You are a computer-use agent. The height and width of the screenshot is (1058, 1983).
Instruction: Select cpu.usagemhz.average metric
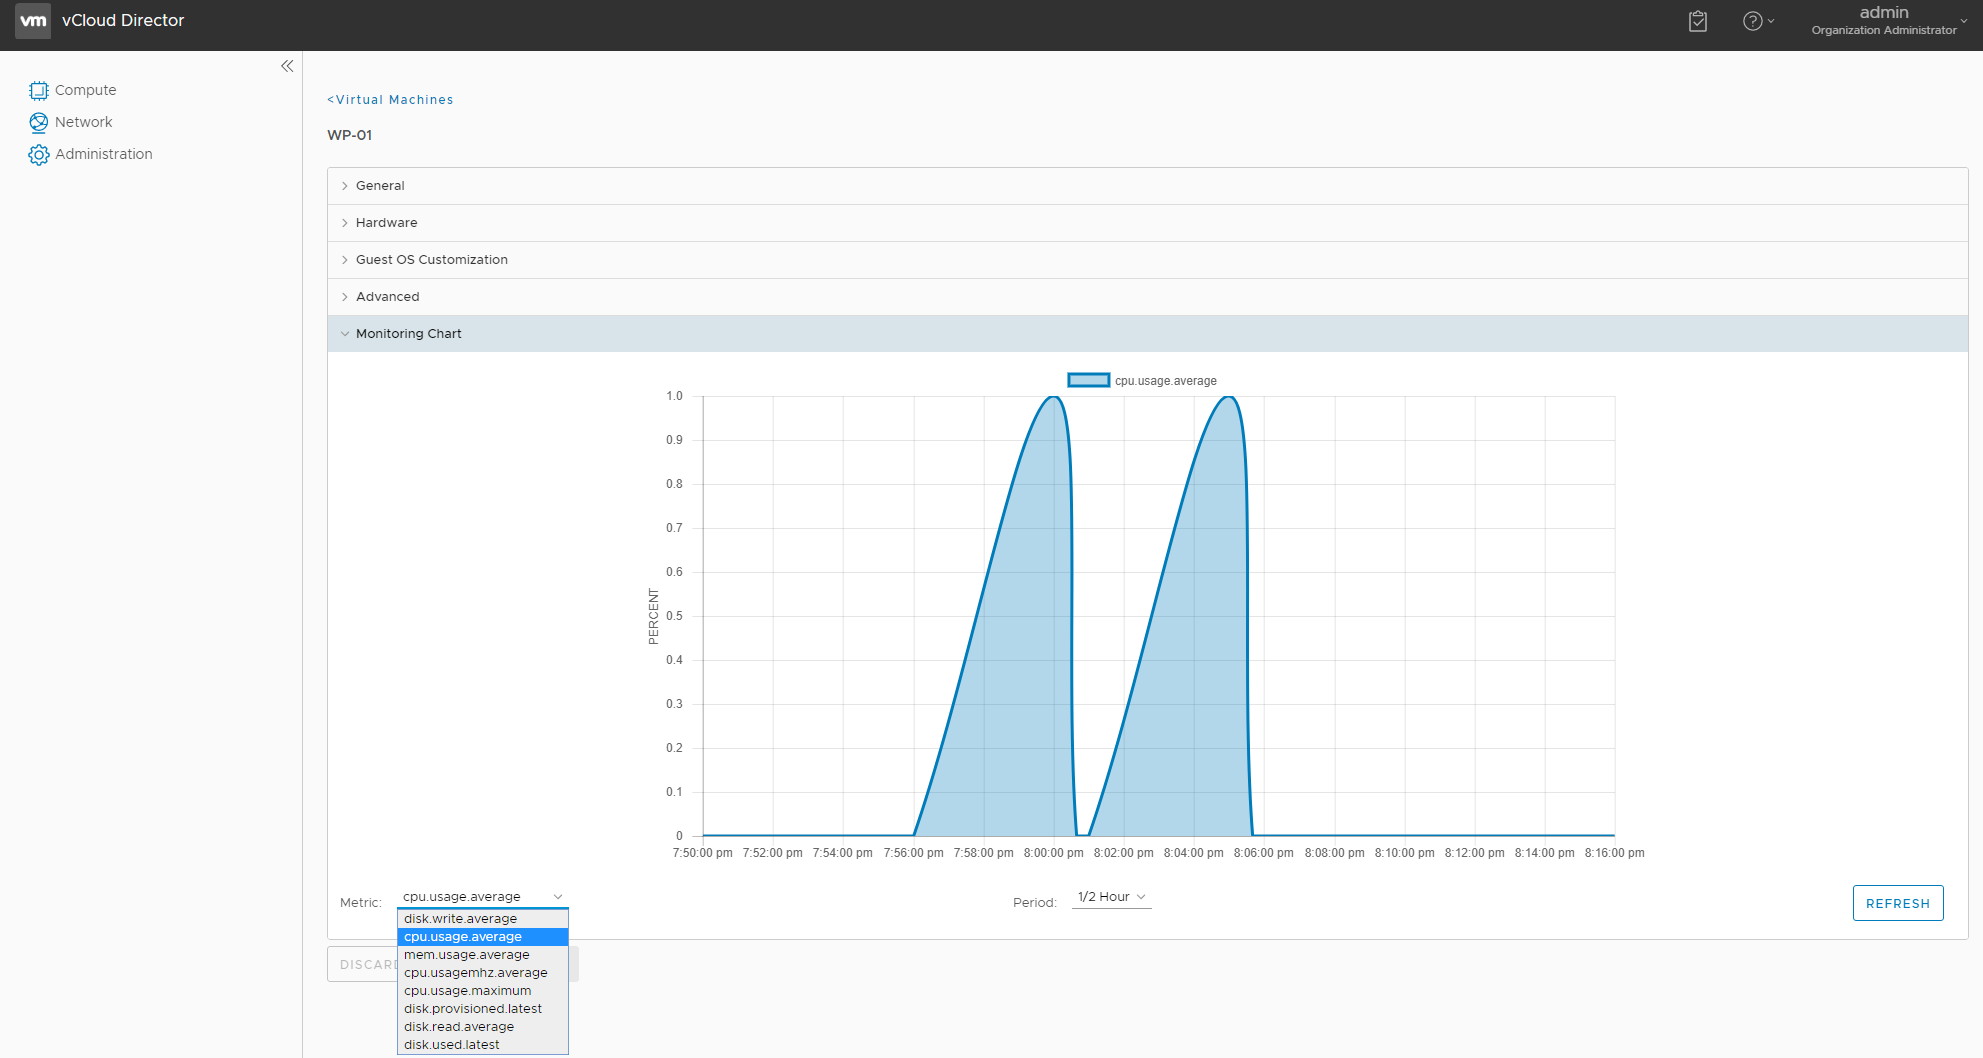(483, 973)
